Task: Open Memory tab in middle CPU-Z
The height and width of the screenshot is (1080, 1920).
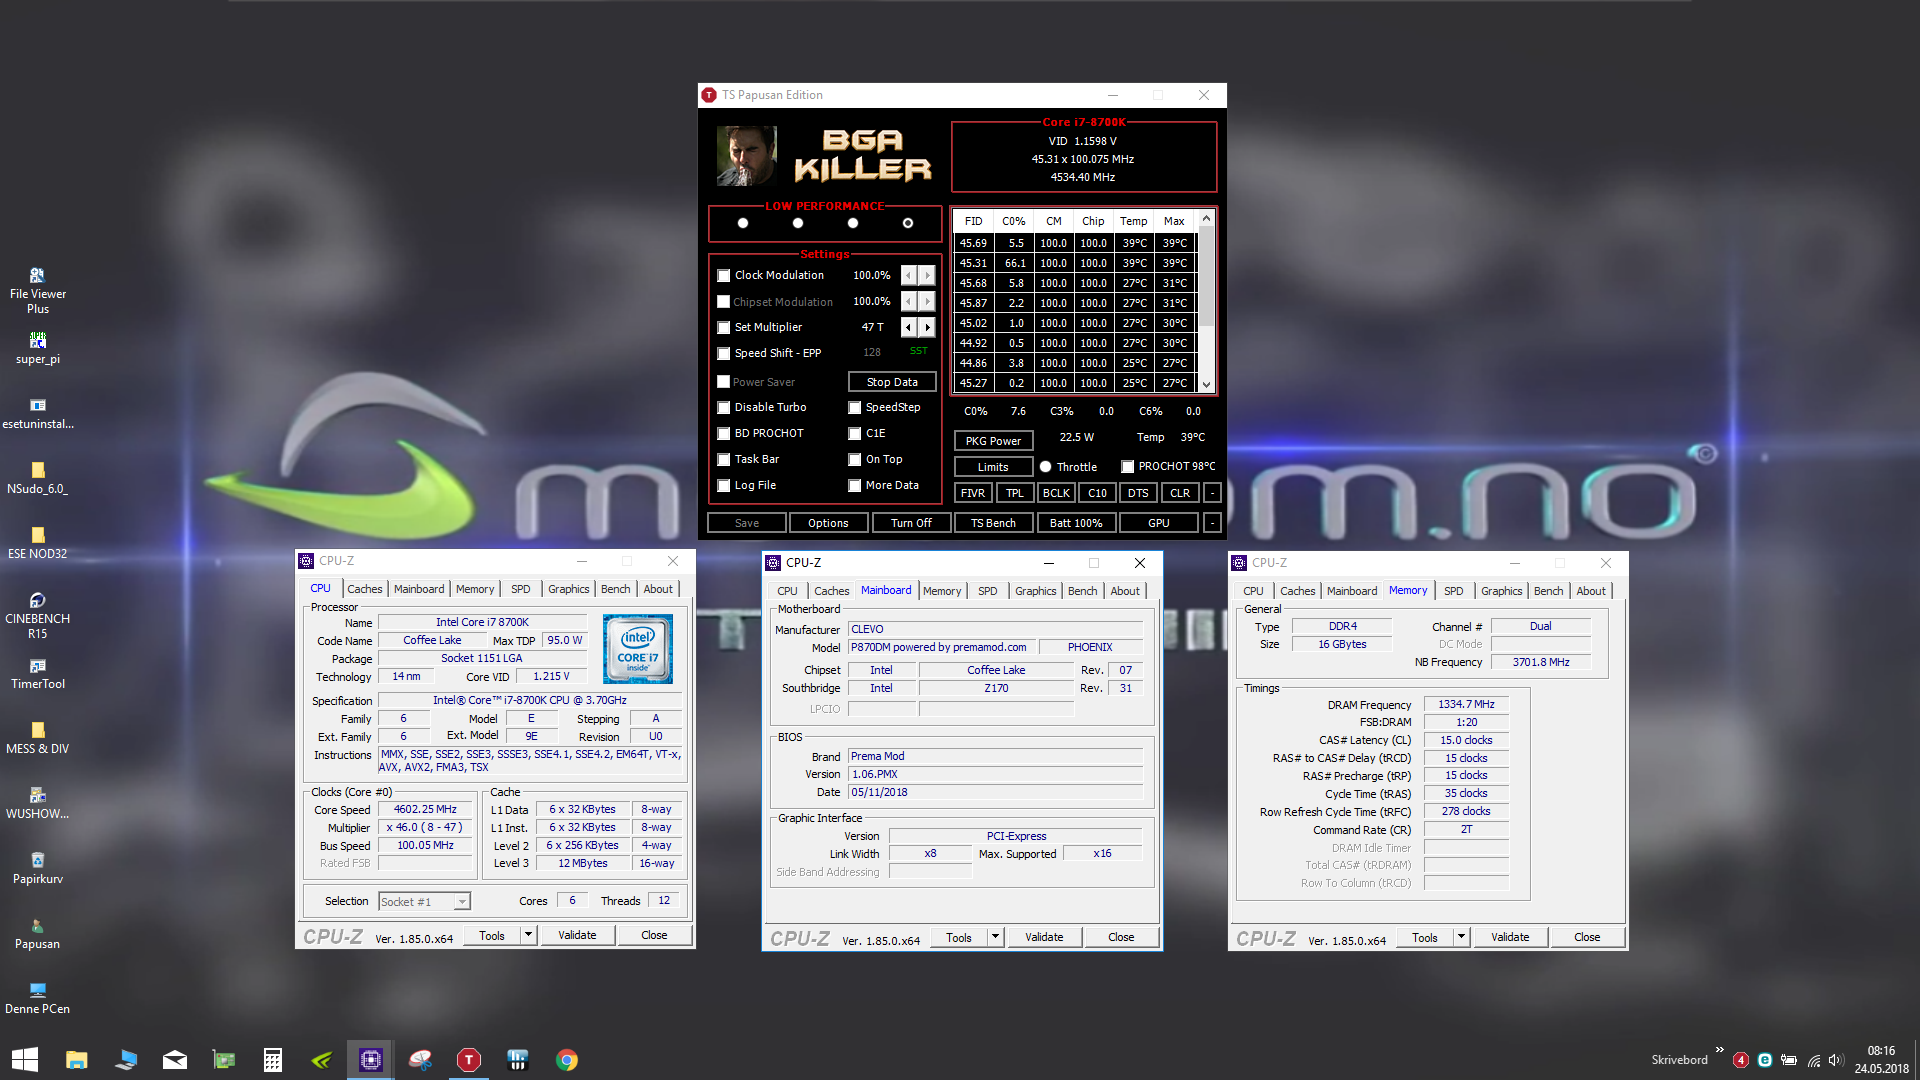Action: (942, 591)
